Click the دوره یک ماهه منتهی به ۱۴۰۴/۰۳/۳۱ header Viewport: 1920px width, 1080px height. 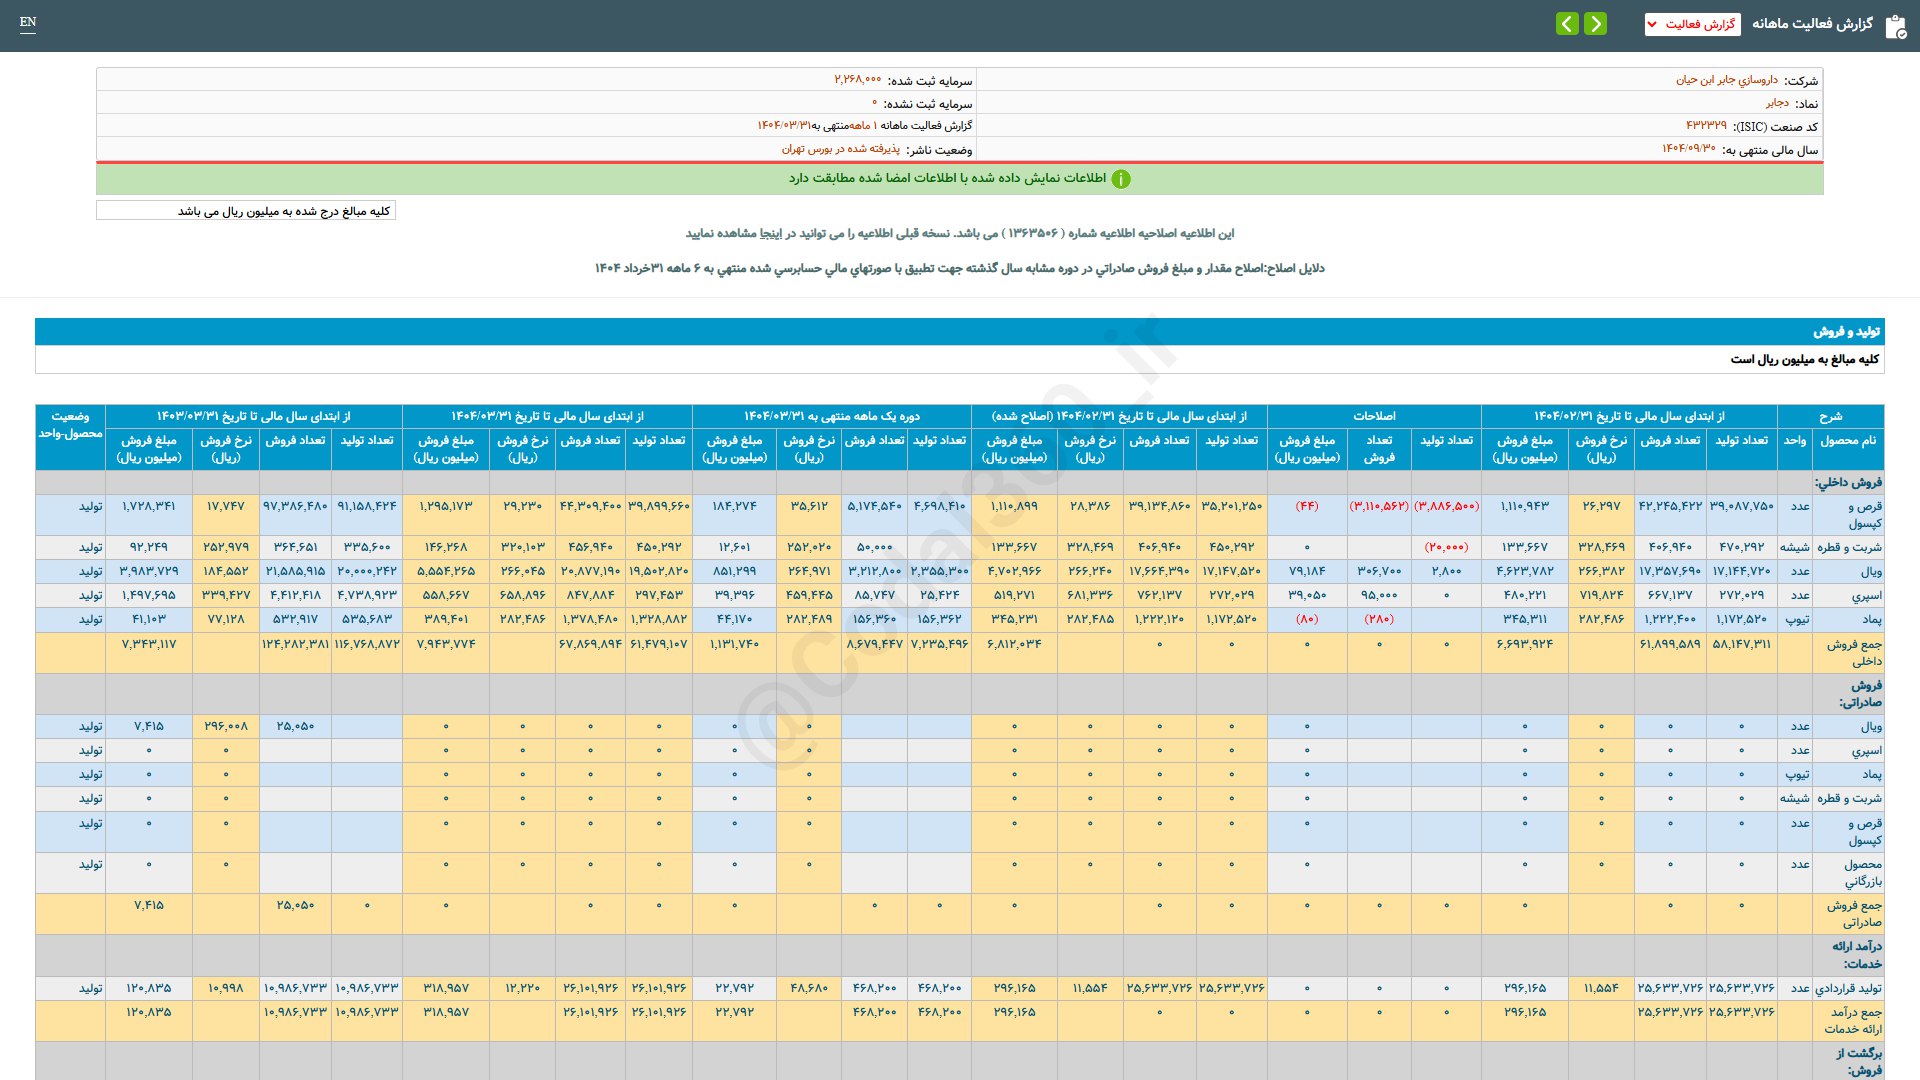tap(831, 416)
